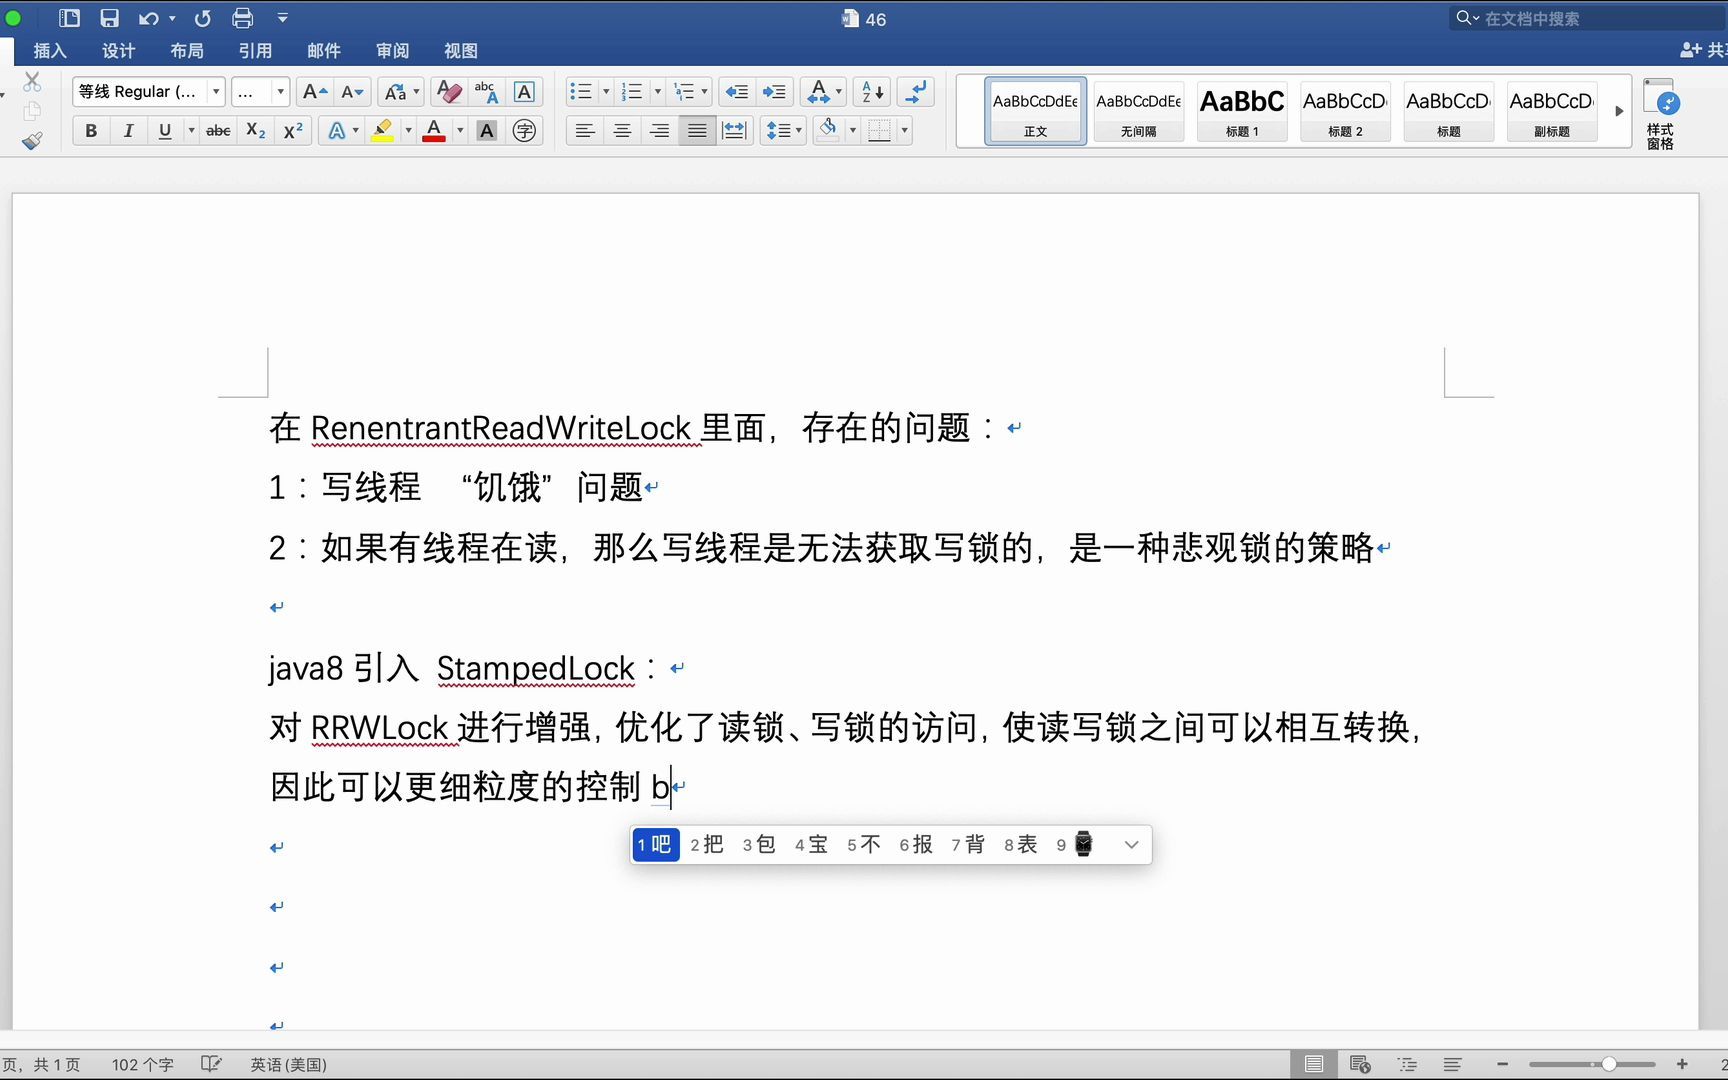This screenshot has width=1728, height=1080.
Task: Open the Styles Pane icon
Action: (1661, 113)
